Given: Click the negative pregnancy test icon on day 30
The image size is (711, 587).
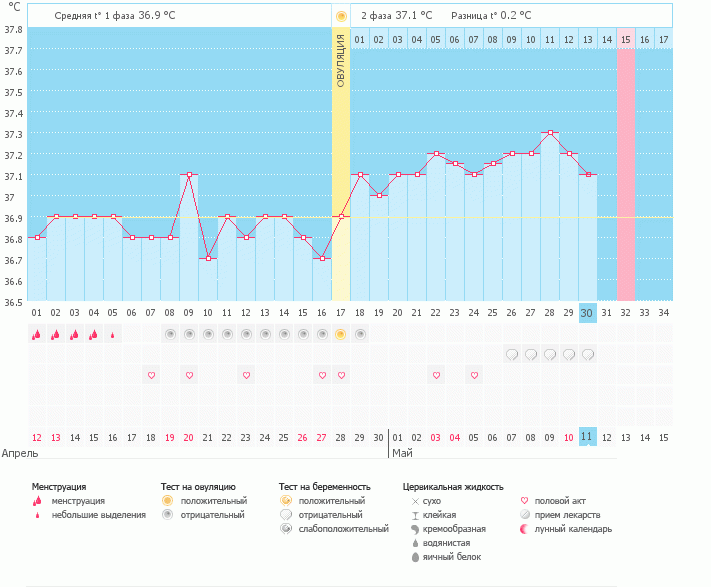Looking at the screenshot, I should tap(588, 354).
